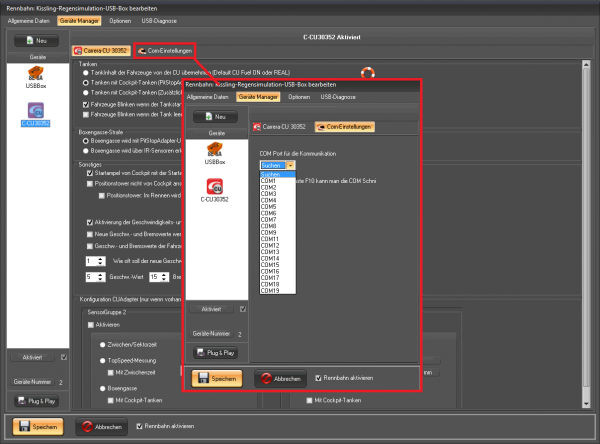The width and height of the screenshot is (600, 444).
Task: Click Speichern in the background window
Action: 38,426
